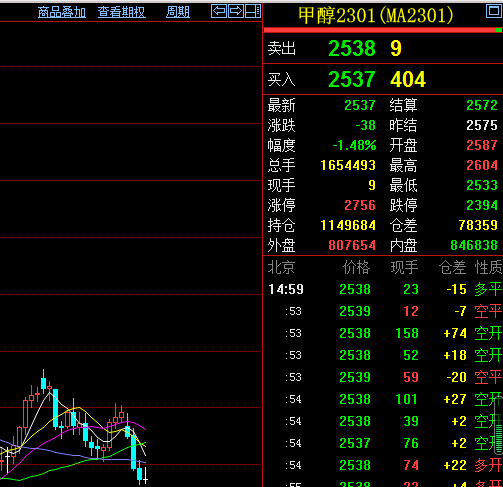Click the last candlestick on the chart
Screen dimensions: 503x487
(145, 475)
